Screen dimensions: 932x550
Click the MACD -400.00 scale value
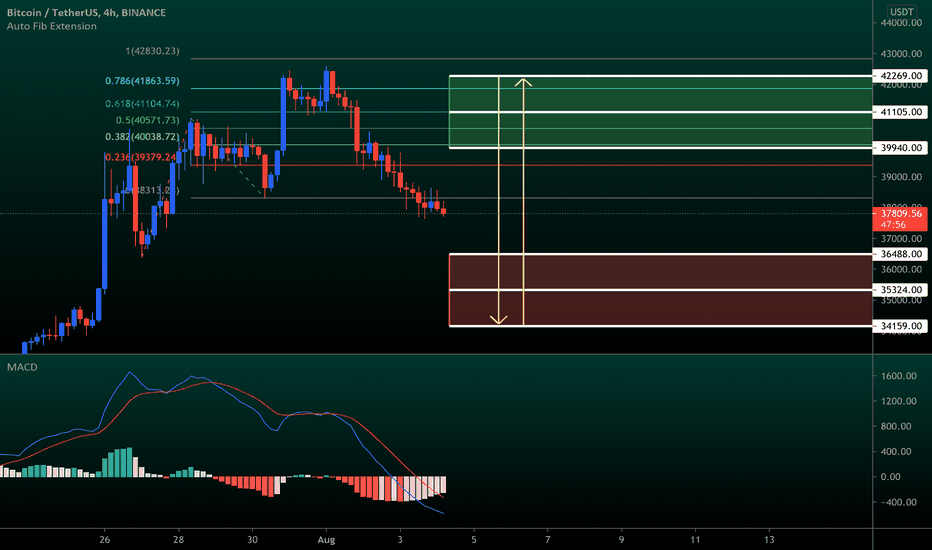click(898, 502)
